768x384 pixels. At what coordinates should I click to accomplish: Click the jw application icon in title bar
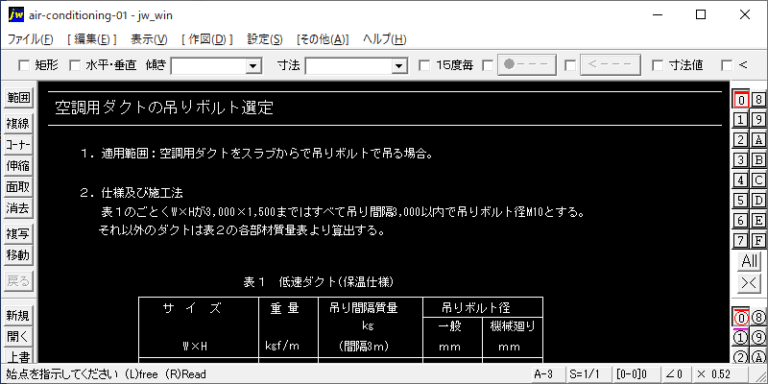(16, 15)
